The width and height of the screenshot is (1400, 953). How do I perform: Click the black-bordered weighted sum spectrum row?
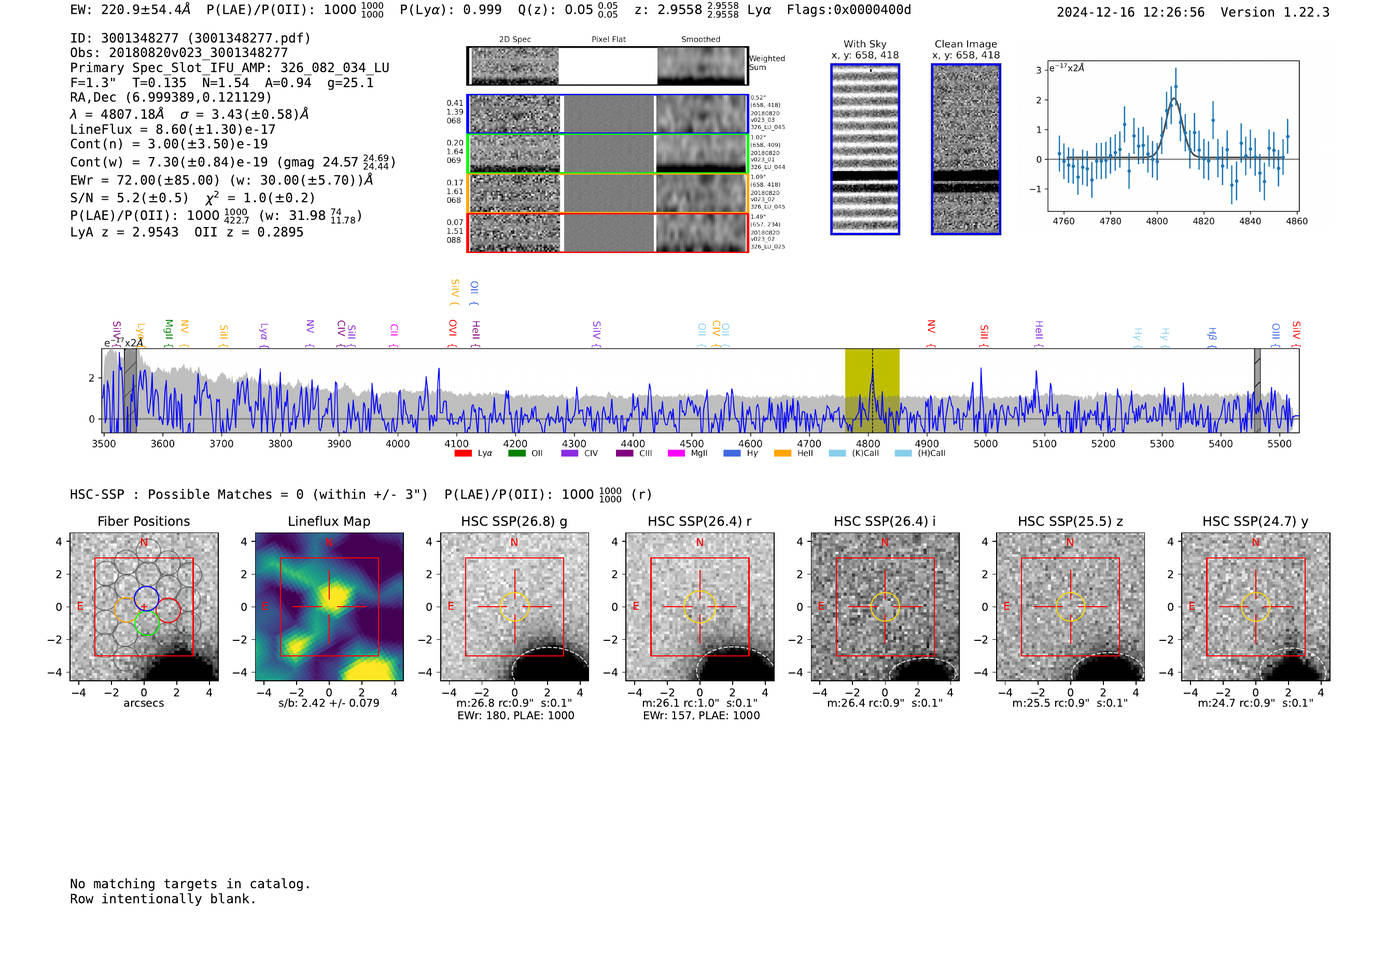[607, 66]
